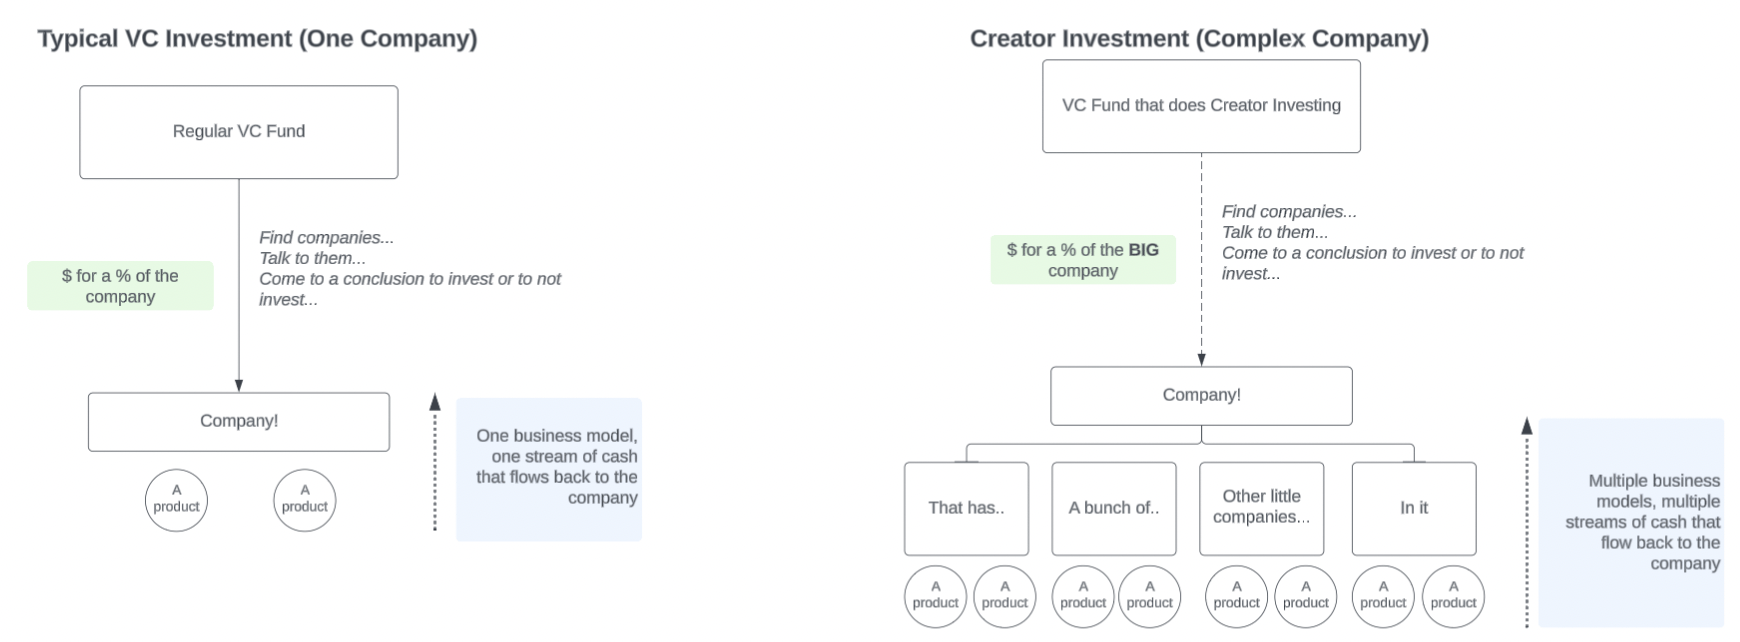1740x642 pixels.
Task: Click the first product circle under 'That has..'
Action: point(935,596)
